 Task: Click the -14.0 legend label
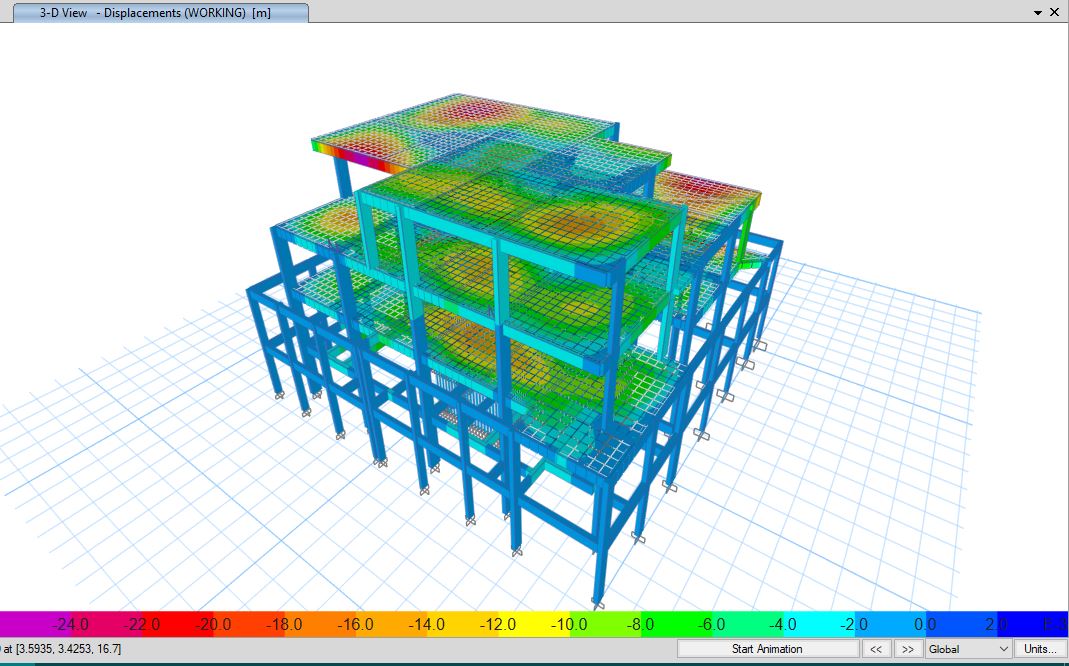pos(427,624)
